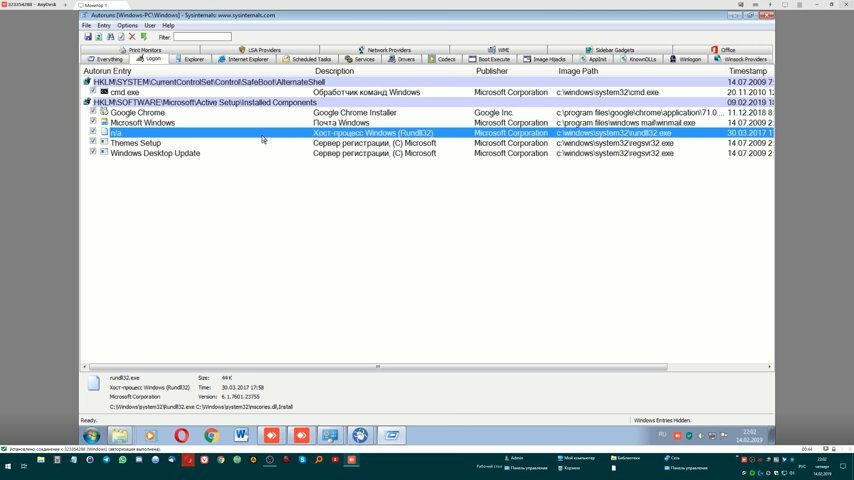Open the Help menu
This screenshot has height=480, width=854.
click(168, 26)
